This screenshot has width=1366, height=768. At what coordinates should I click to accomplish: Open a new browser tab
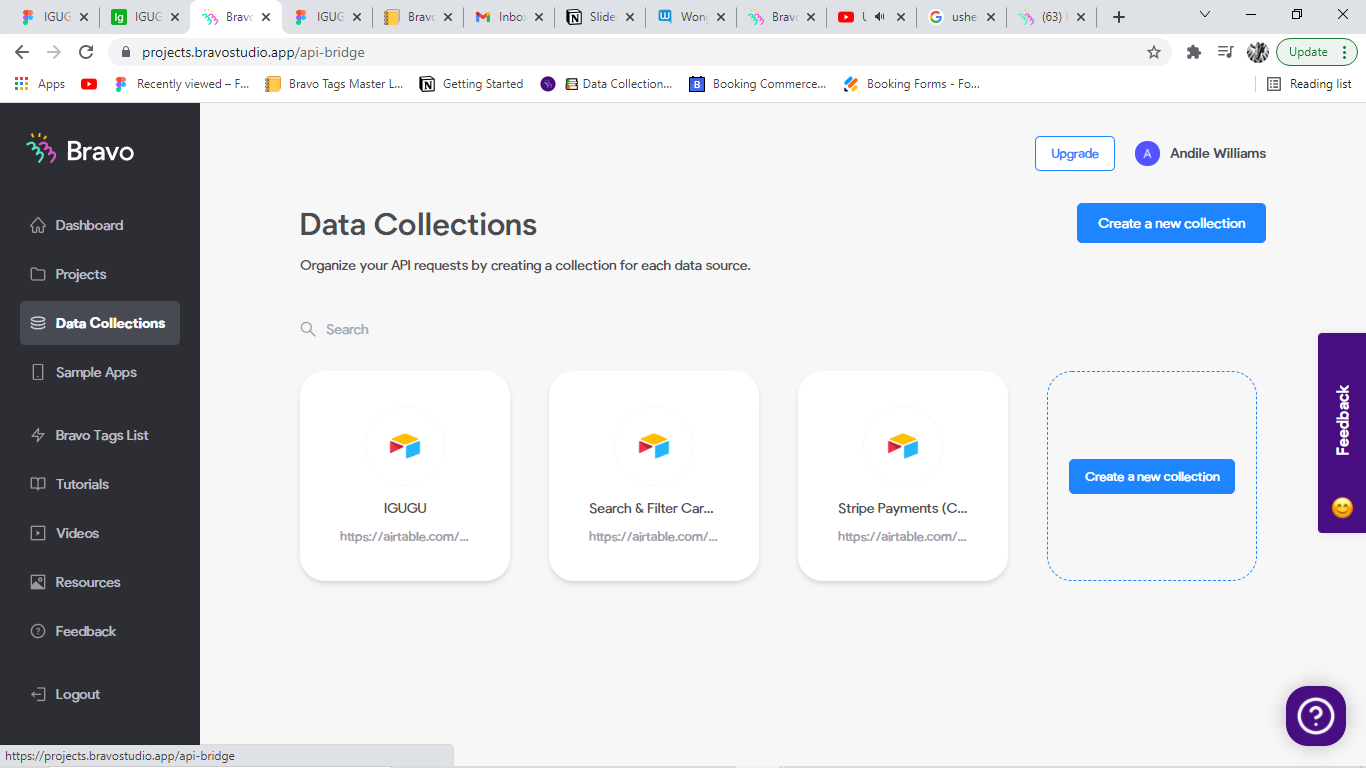tap(1119, 17)
